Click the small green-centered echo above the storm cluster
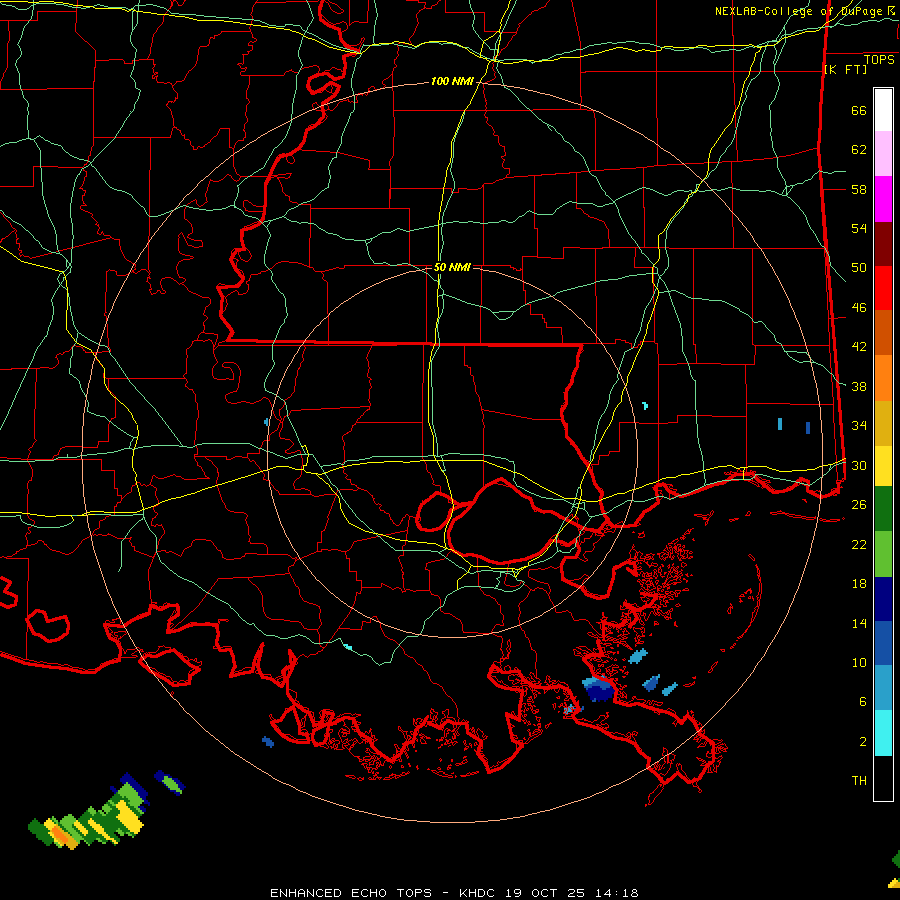Screen dimensions: 900x900 click(170, 782)
